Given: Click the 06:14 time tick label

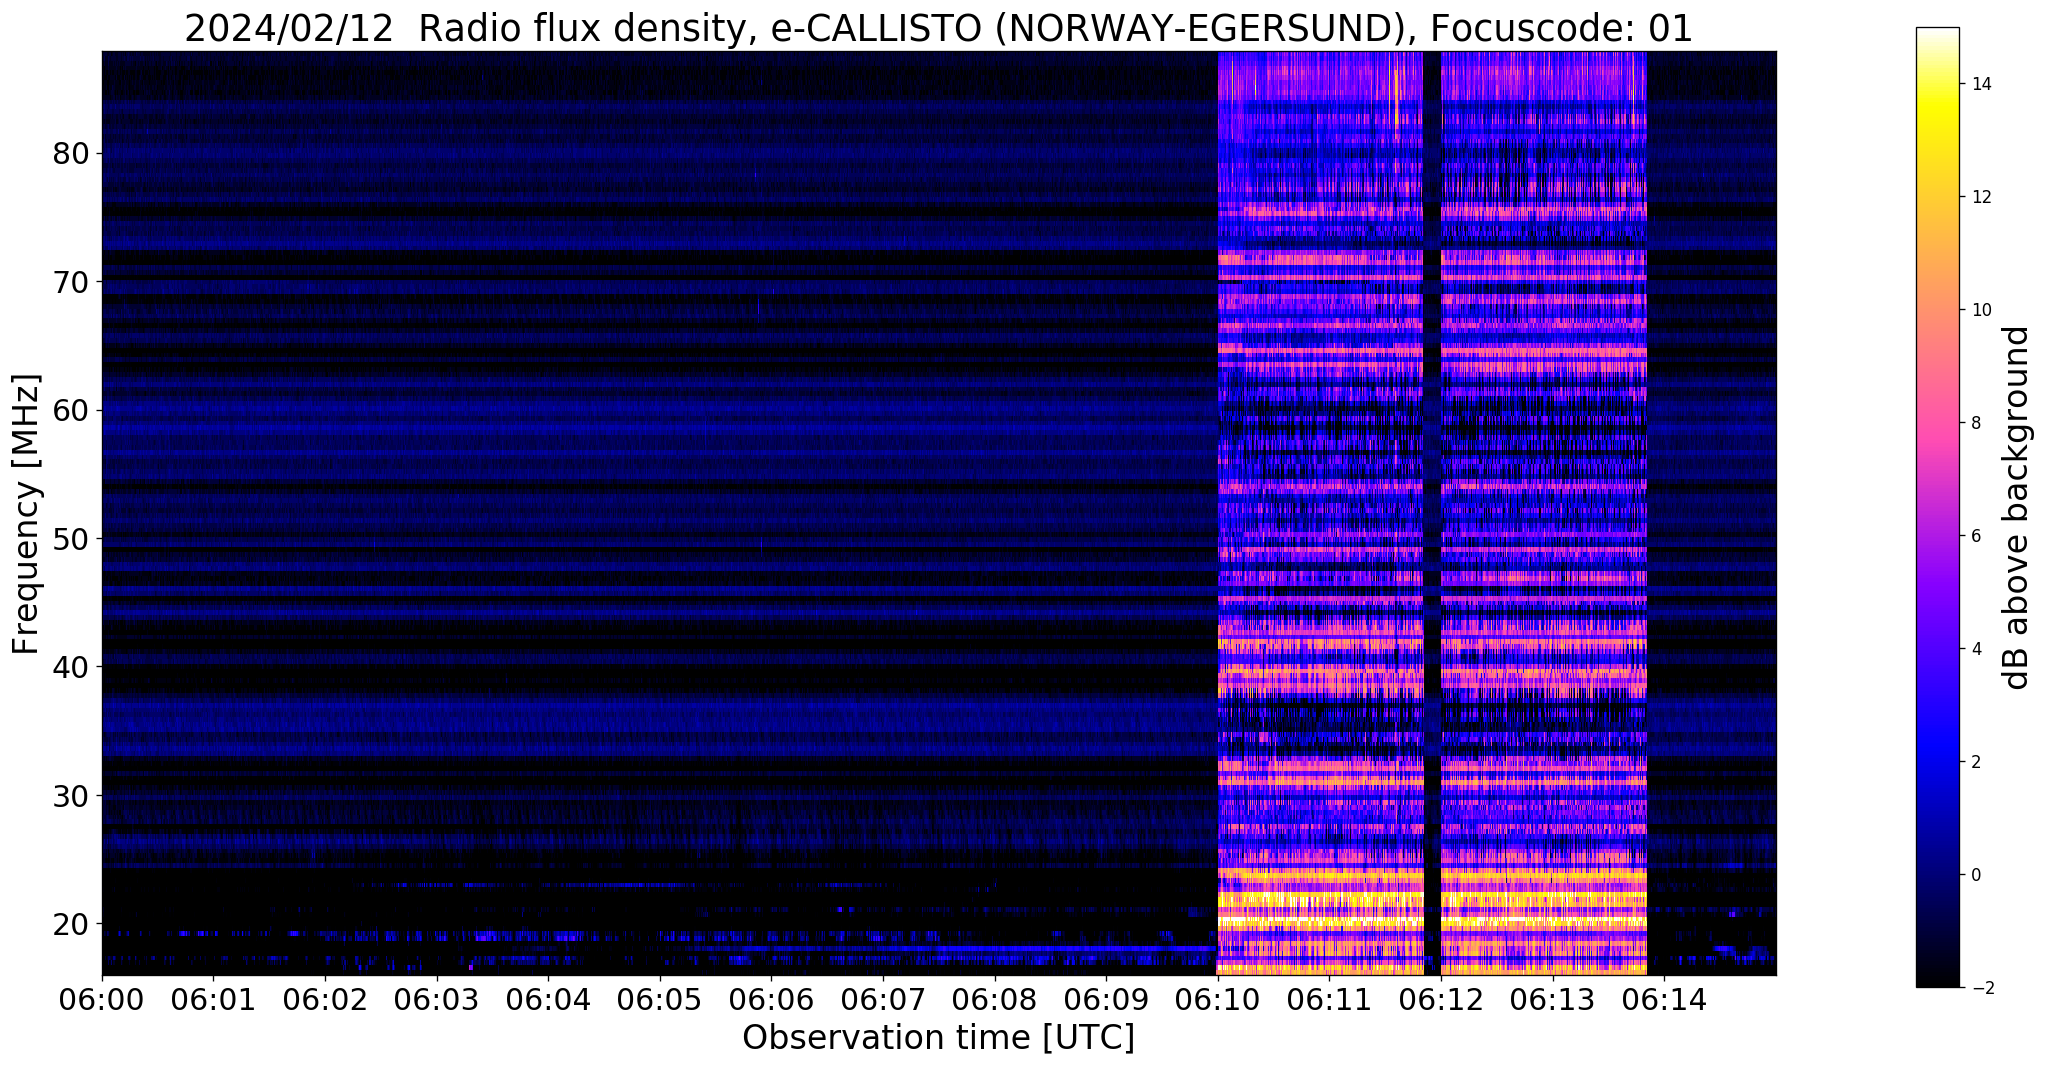Looking at the screenshot, I should (1664, 998).
